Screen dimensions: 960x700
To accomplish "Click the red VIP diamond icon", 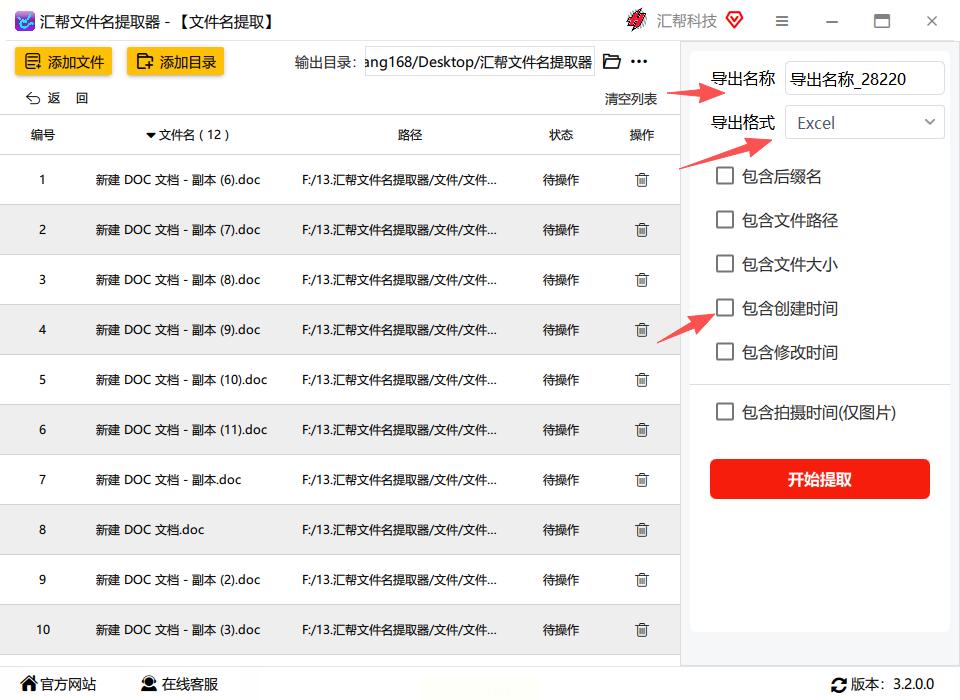I will (734, 20).
